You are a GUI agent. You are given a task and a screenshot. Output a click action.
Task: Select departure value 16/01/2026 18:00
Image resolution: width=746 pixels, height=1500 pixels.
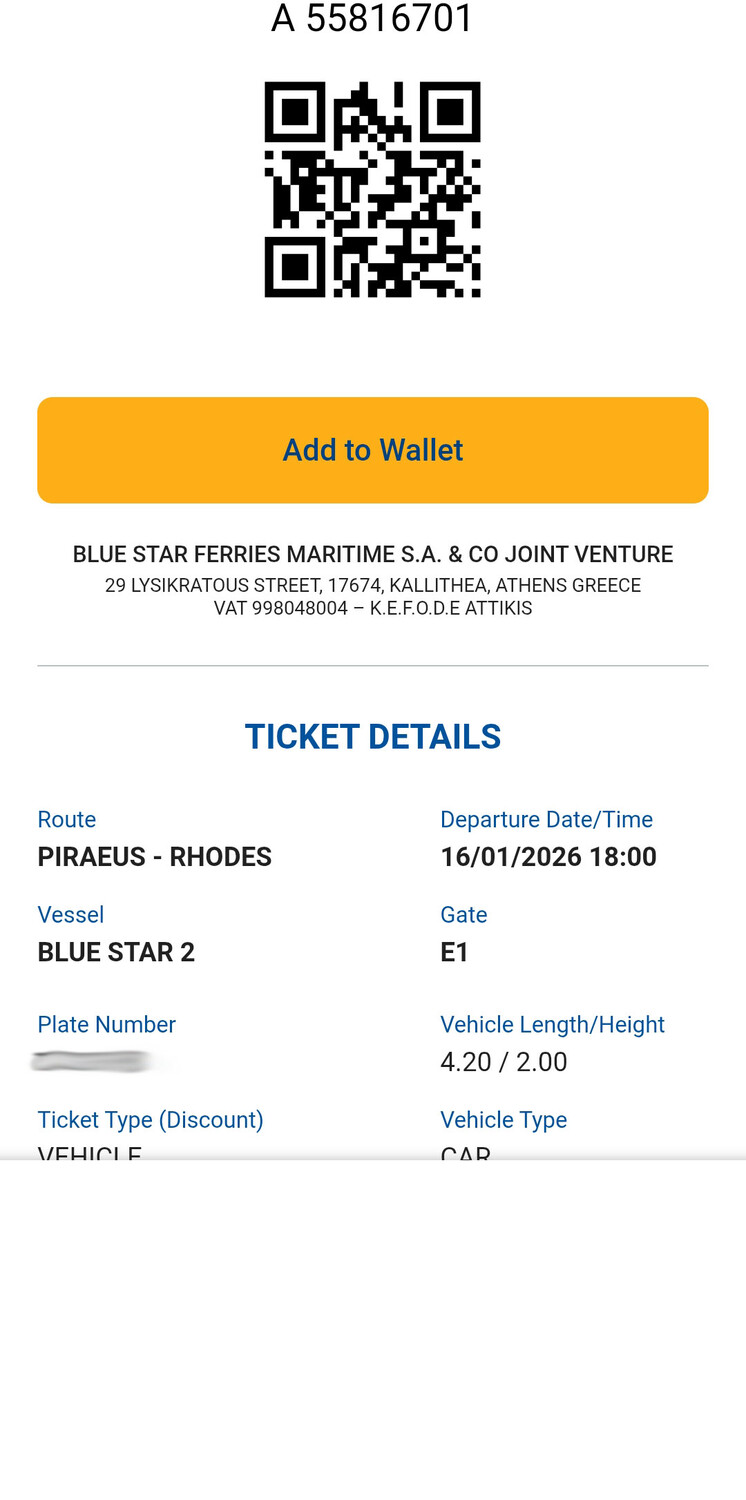pos(548,857)
